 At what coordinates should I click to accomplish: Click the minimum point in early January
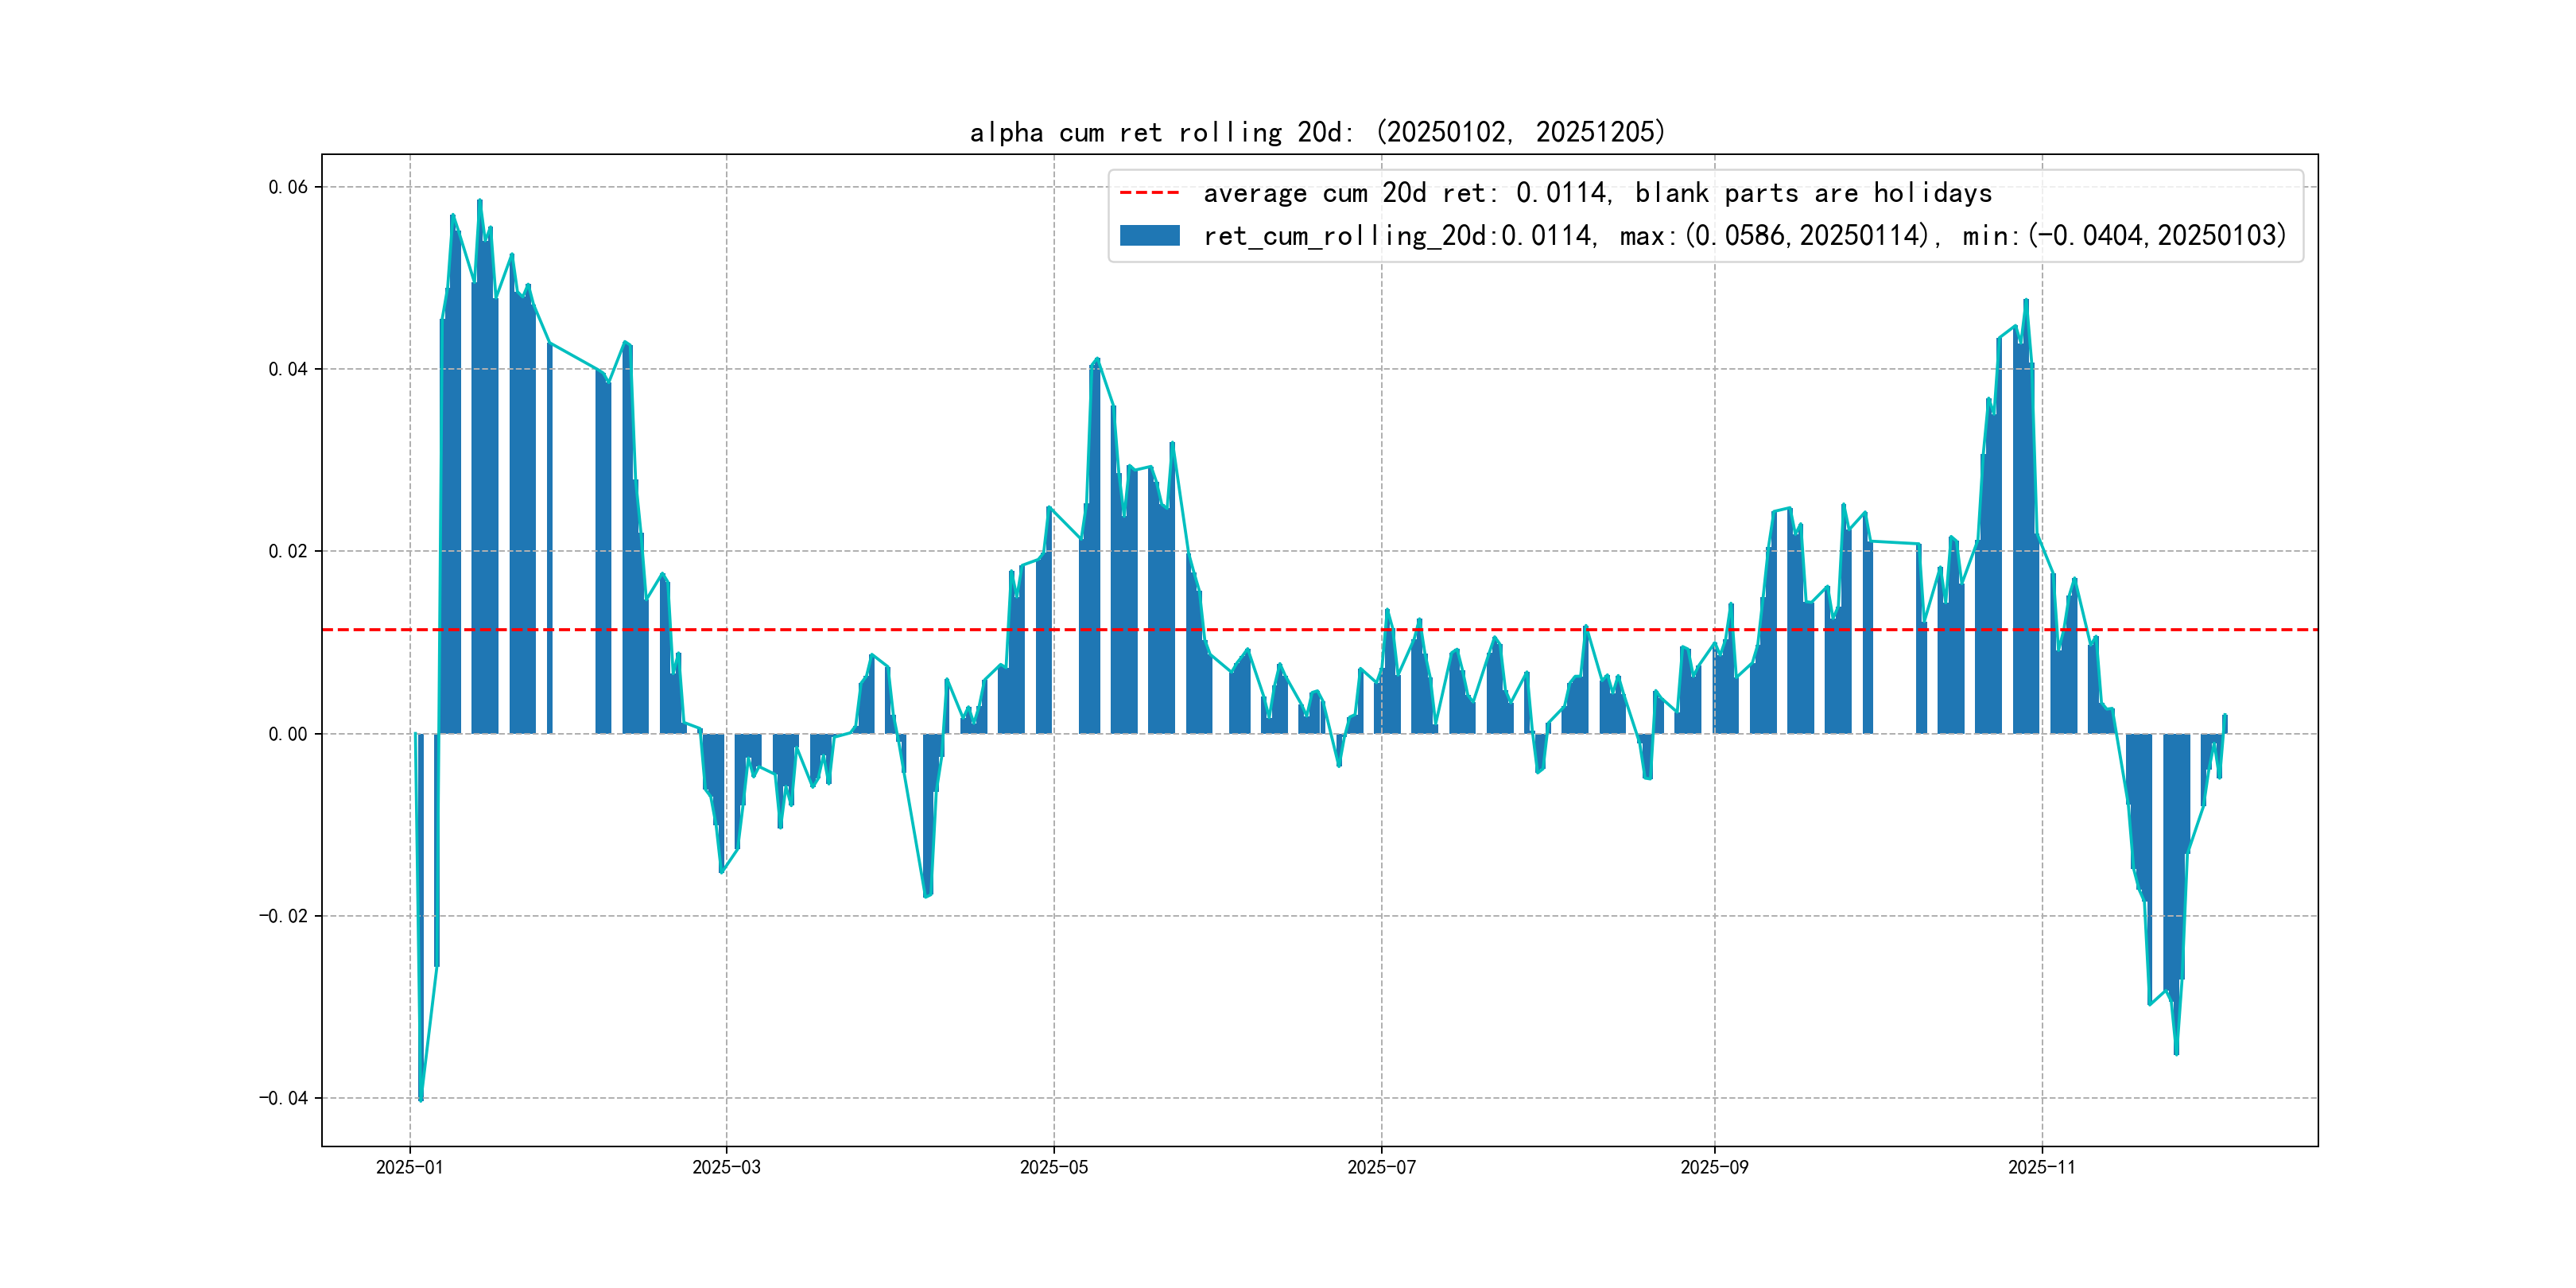(421, 1100)
